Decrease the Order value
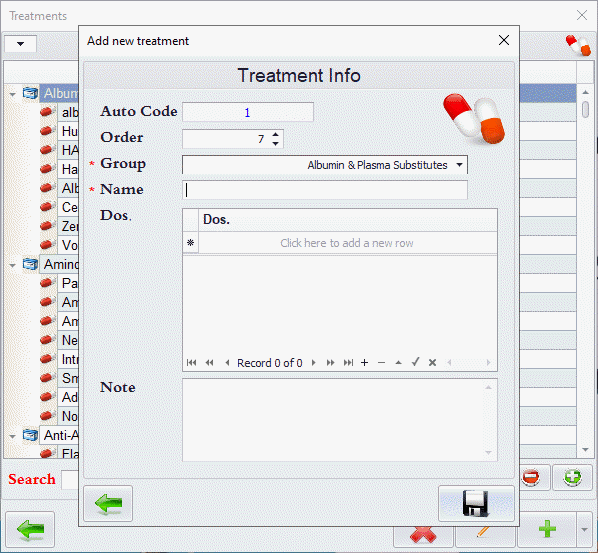This screenshot has width=598, height=553. [x=276, y=144]
